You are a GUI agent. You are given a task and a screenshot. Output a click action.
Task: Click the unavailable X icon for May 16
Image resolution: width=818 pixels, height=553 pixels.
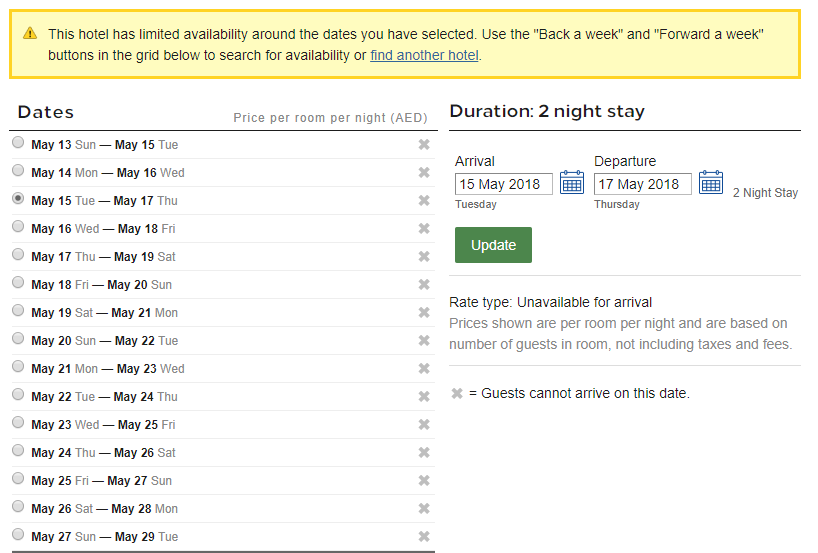click(x=424, y=229)
